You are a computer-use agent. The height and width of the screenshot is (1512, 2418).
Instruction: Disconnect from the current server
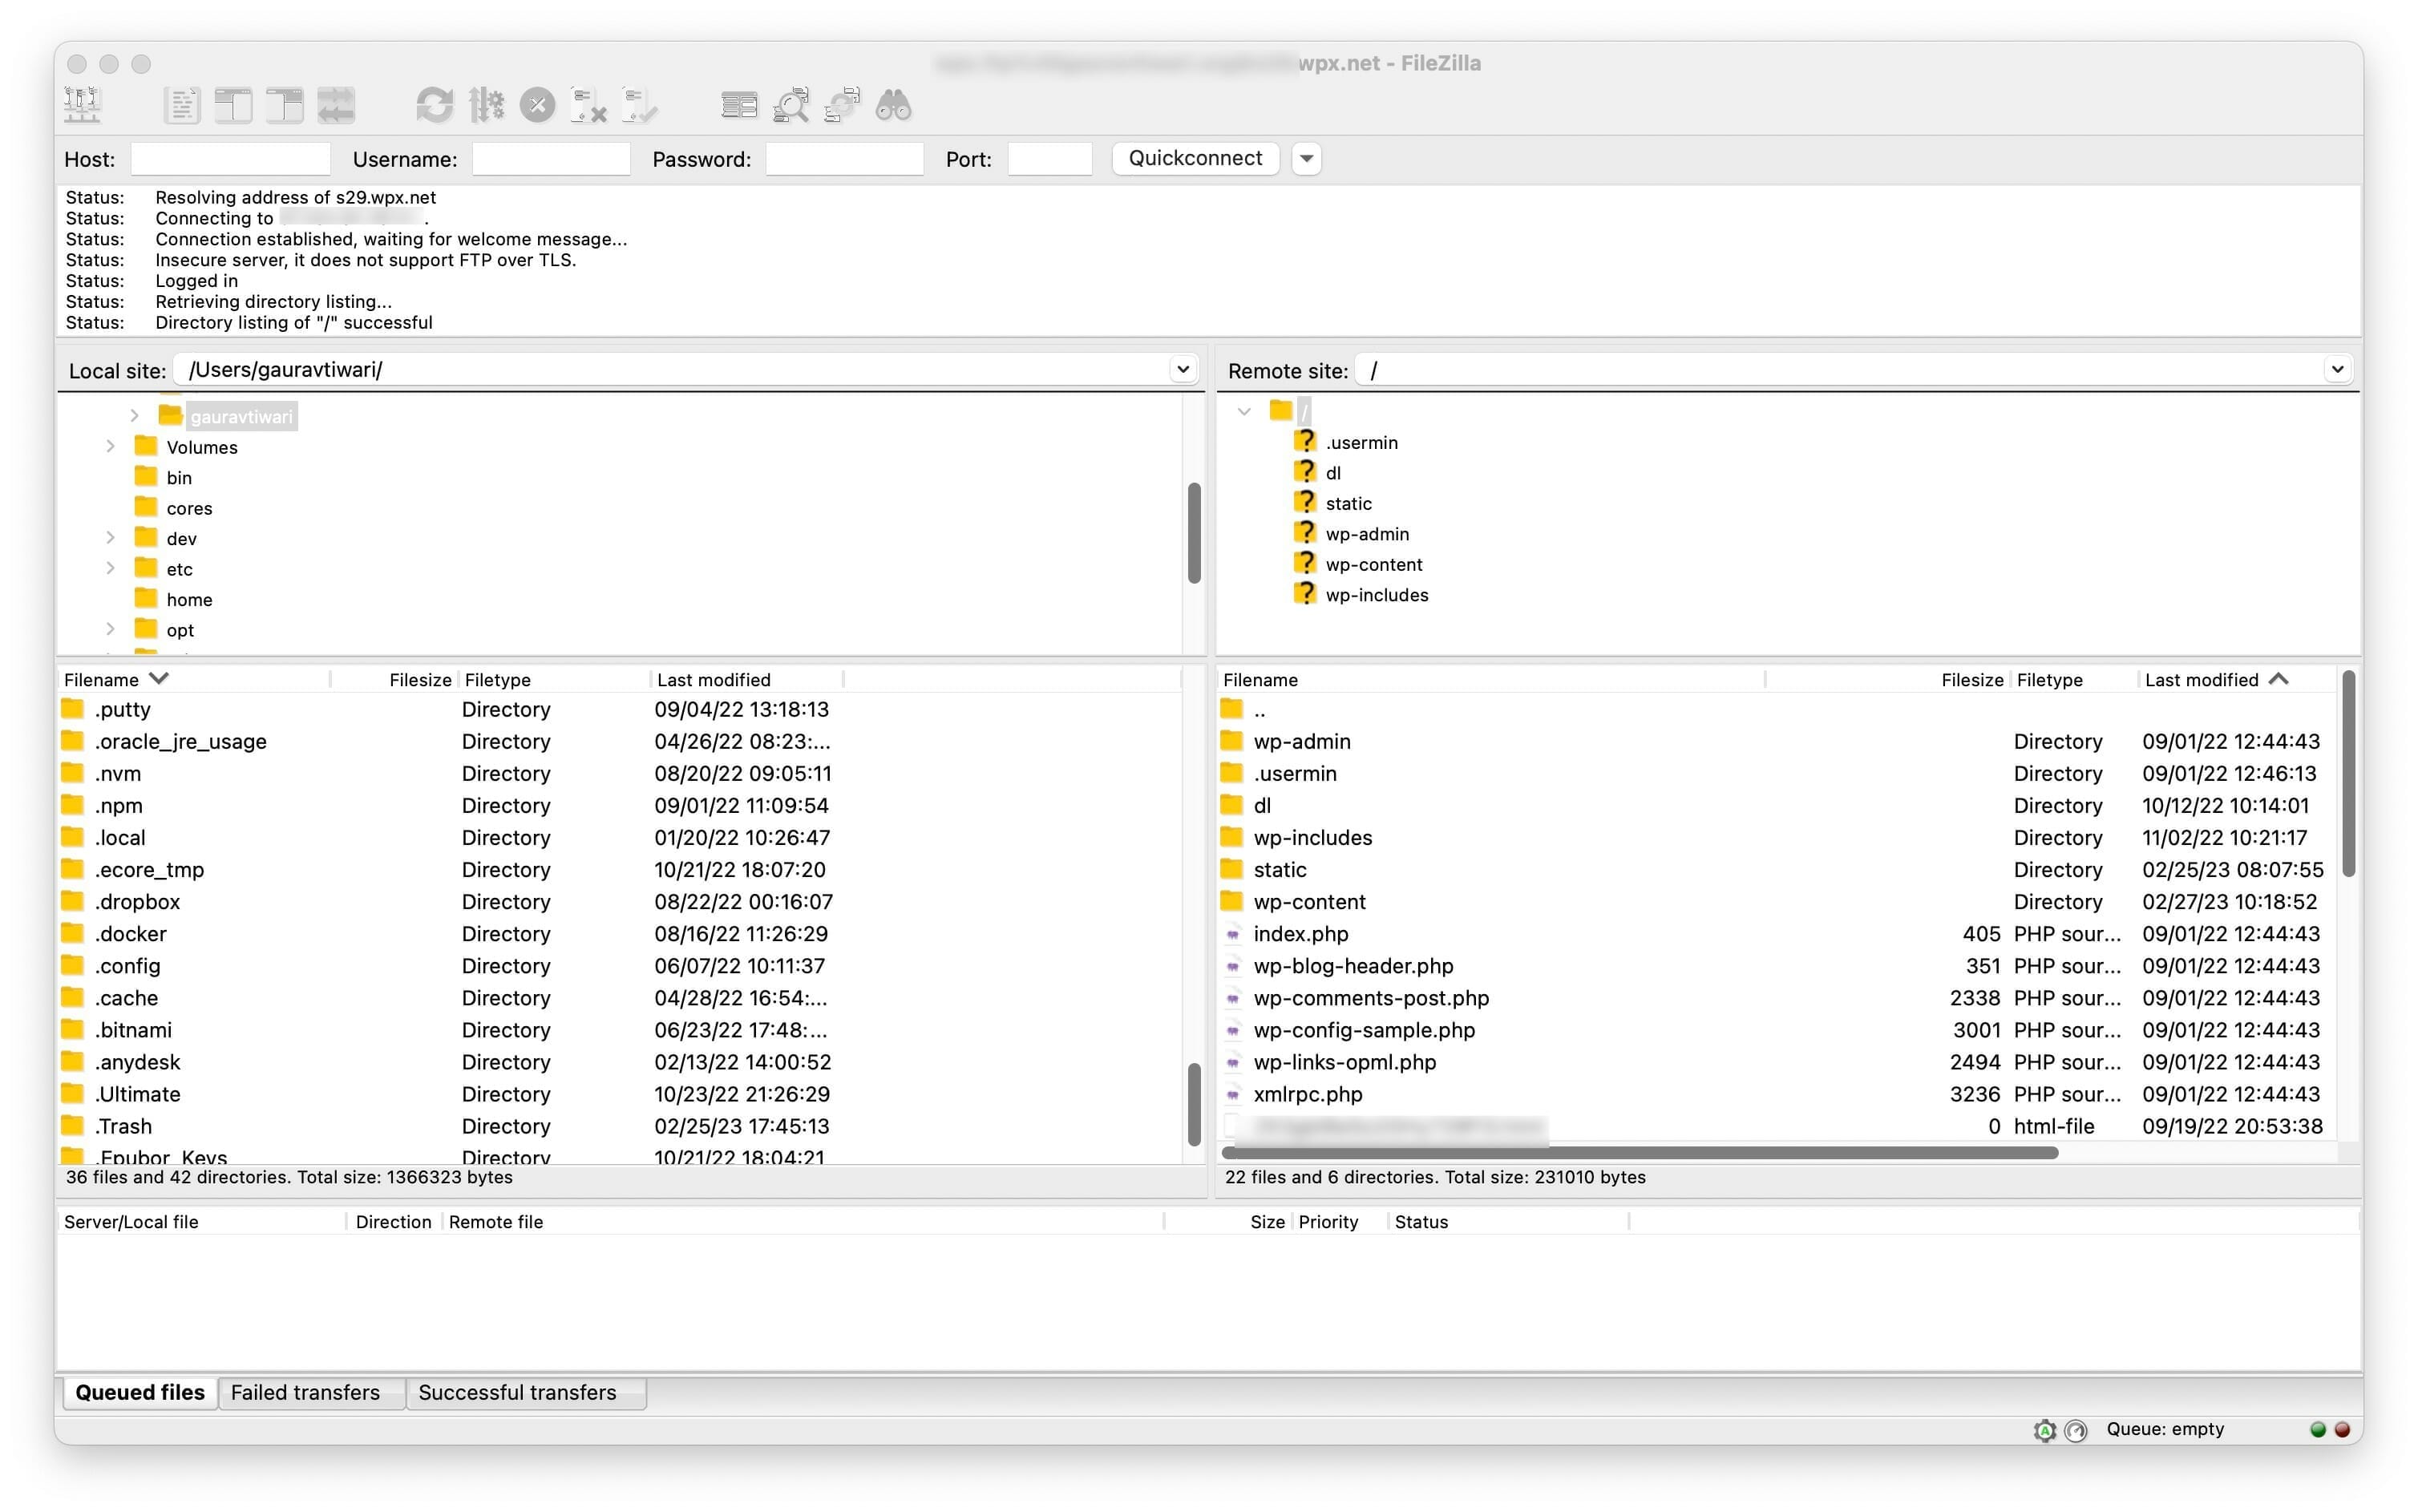[588, 105]
